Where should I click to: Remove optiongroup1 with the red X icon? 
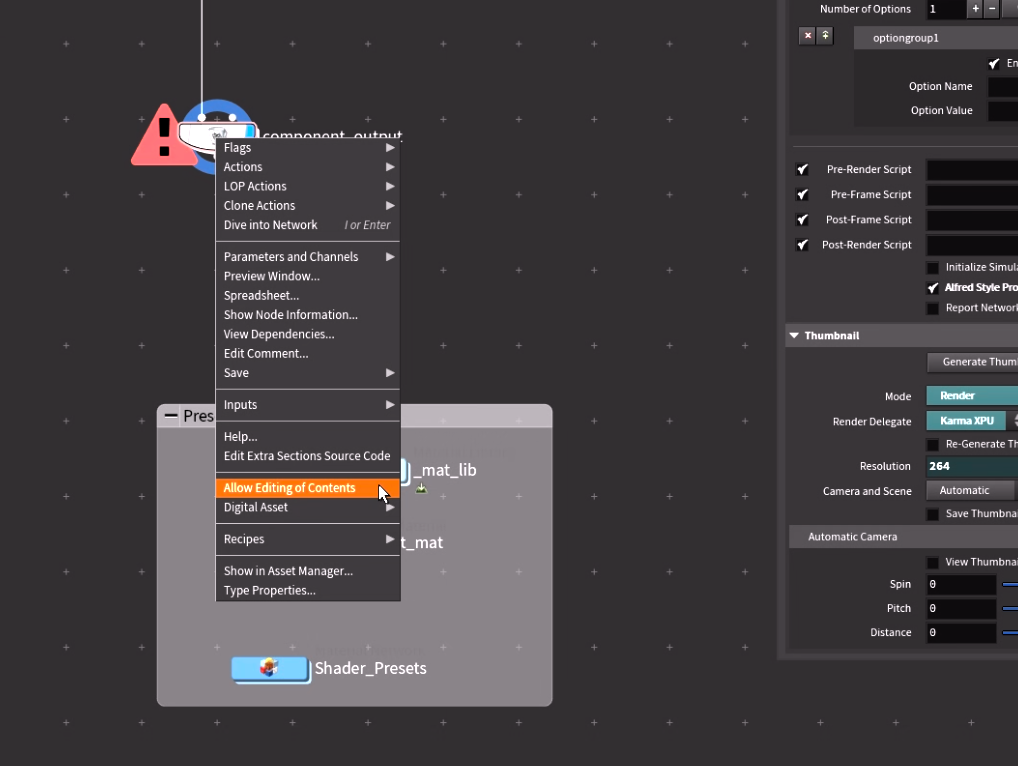(x=807, y=36)
